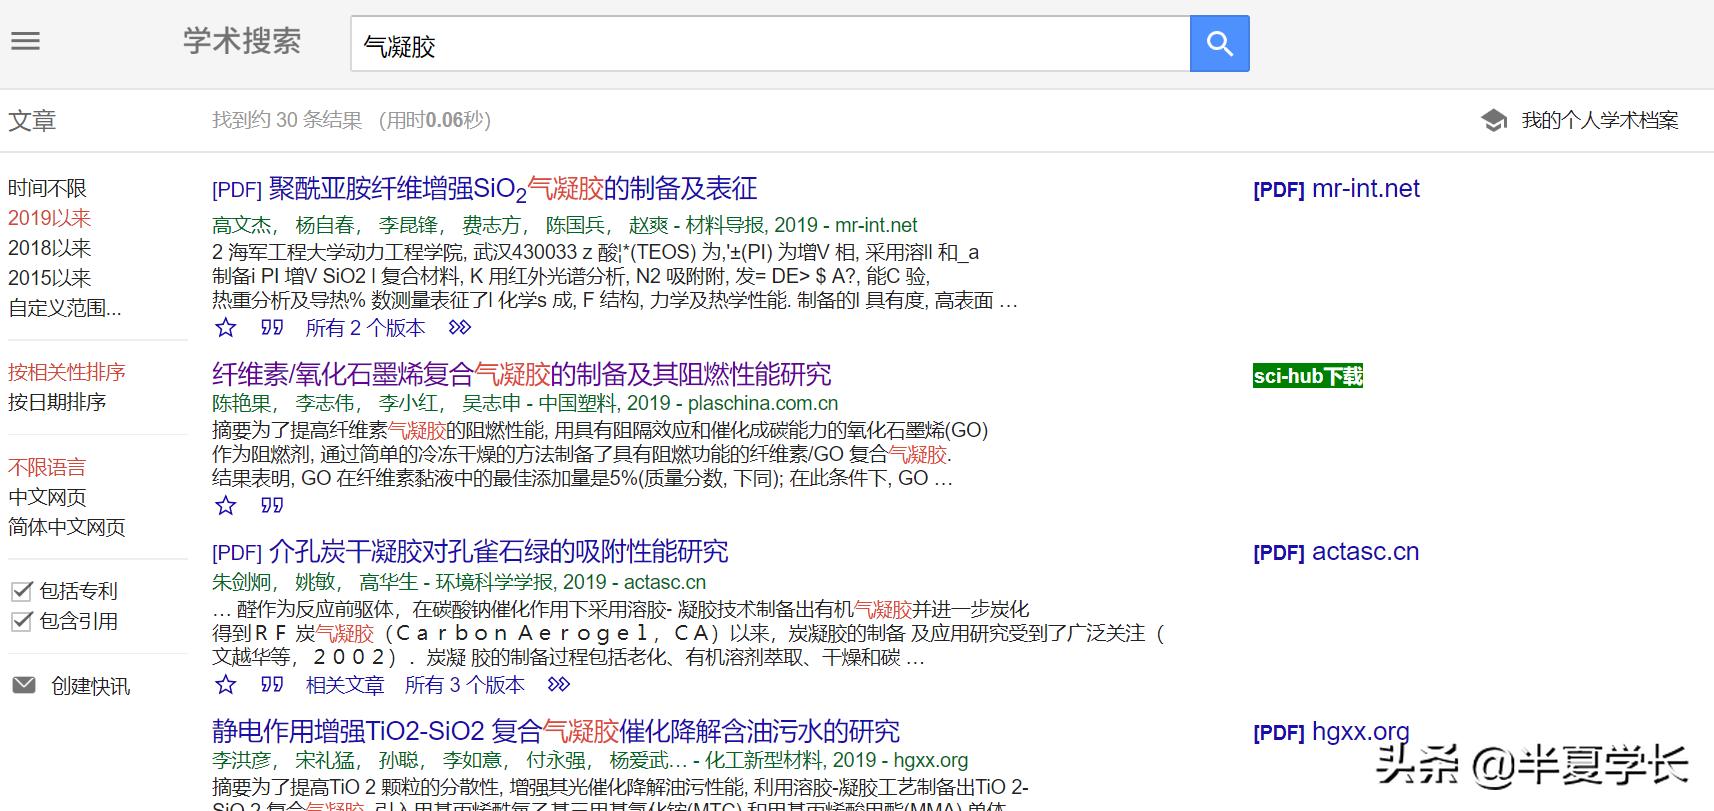Viewport: 1714px width, 811px height.
Task: Open the [PDF] mr-int.net link
Action: (1336, 189)
